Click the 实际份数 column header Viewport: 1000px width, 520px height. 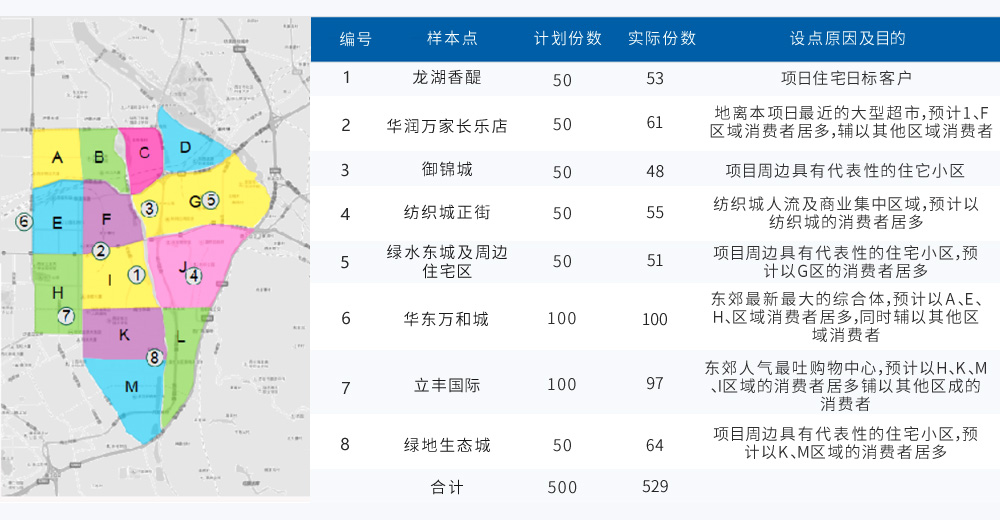(x=662, y=39)
